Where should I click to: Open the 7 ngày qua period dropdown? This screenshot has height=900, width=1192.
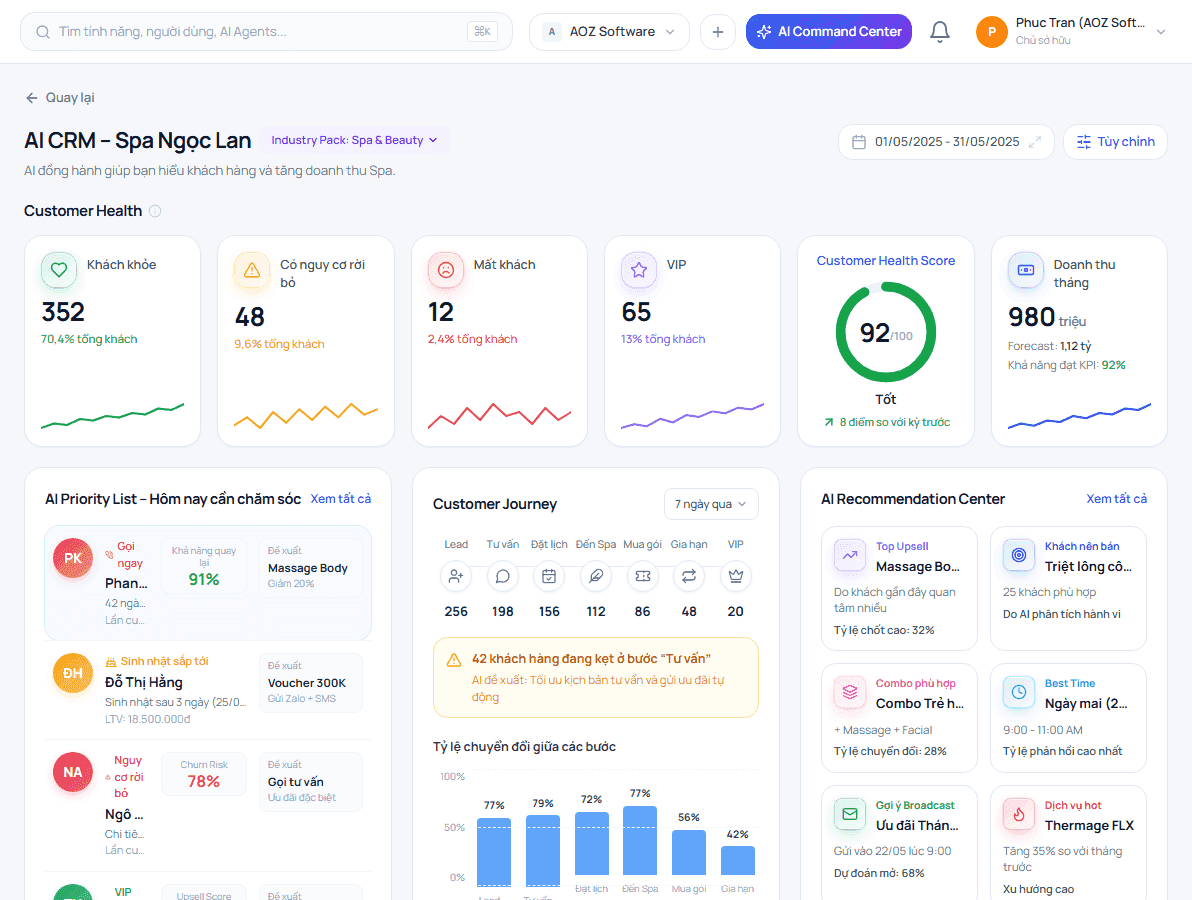coord(711,504)
